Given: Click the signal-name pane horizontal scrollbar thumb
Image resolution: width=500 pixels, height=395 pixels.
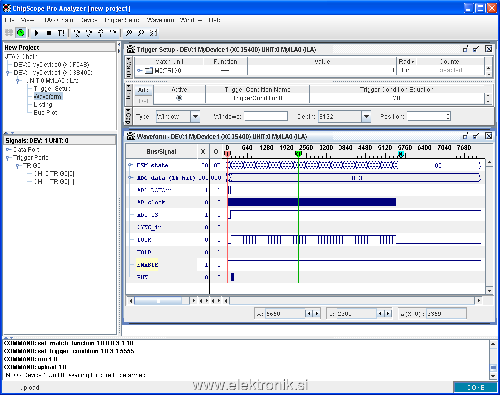Looking at the screenshot, I should [157, 301].
